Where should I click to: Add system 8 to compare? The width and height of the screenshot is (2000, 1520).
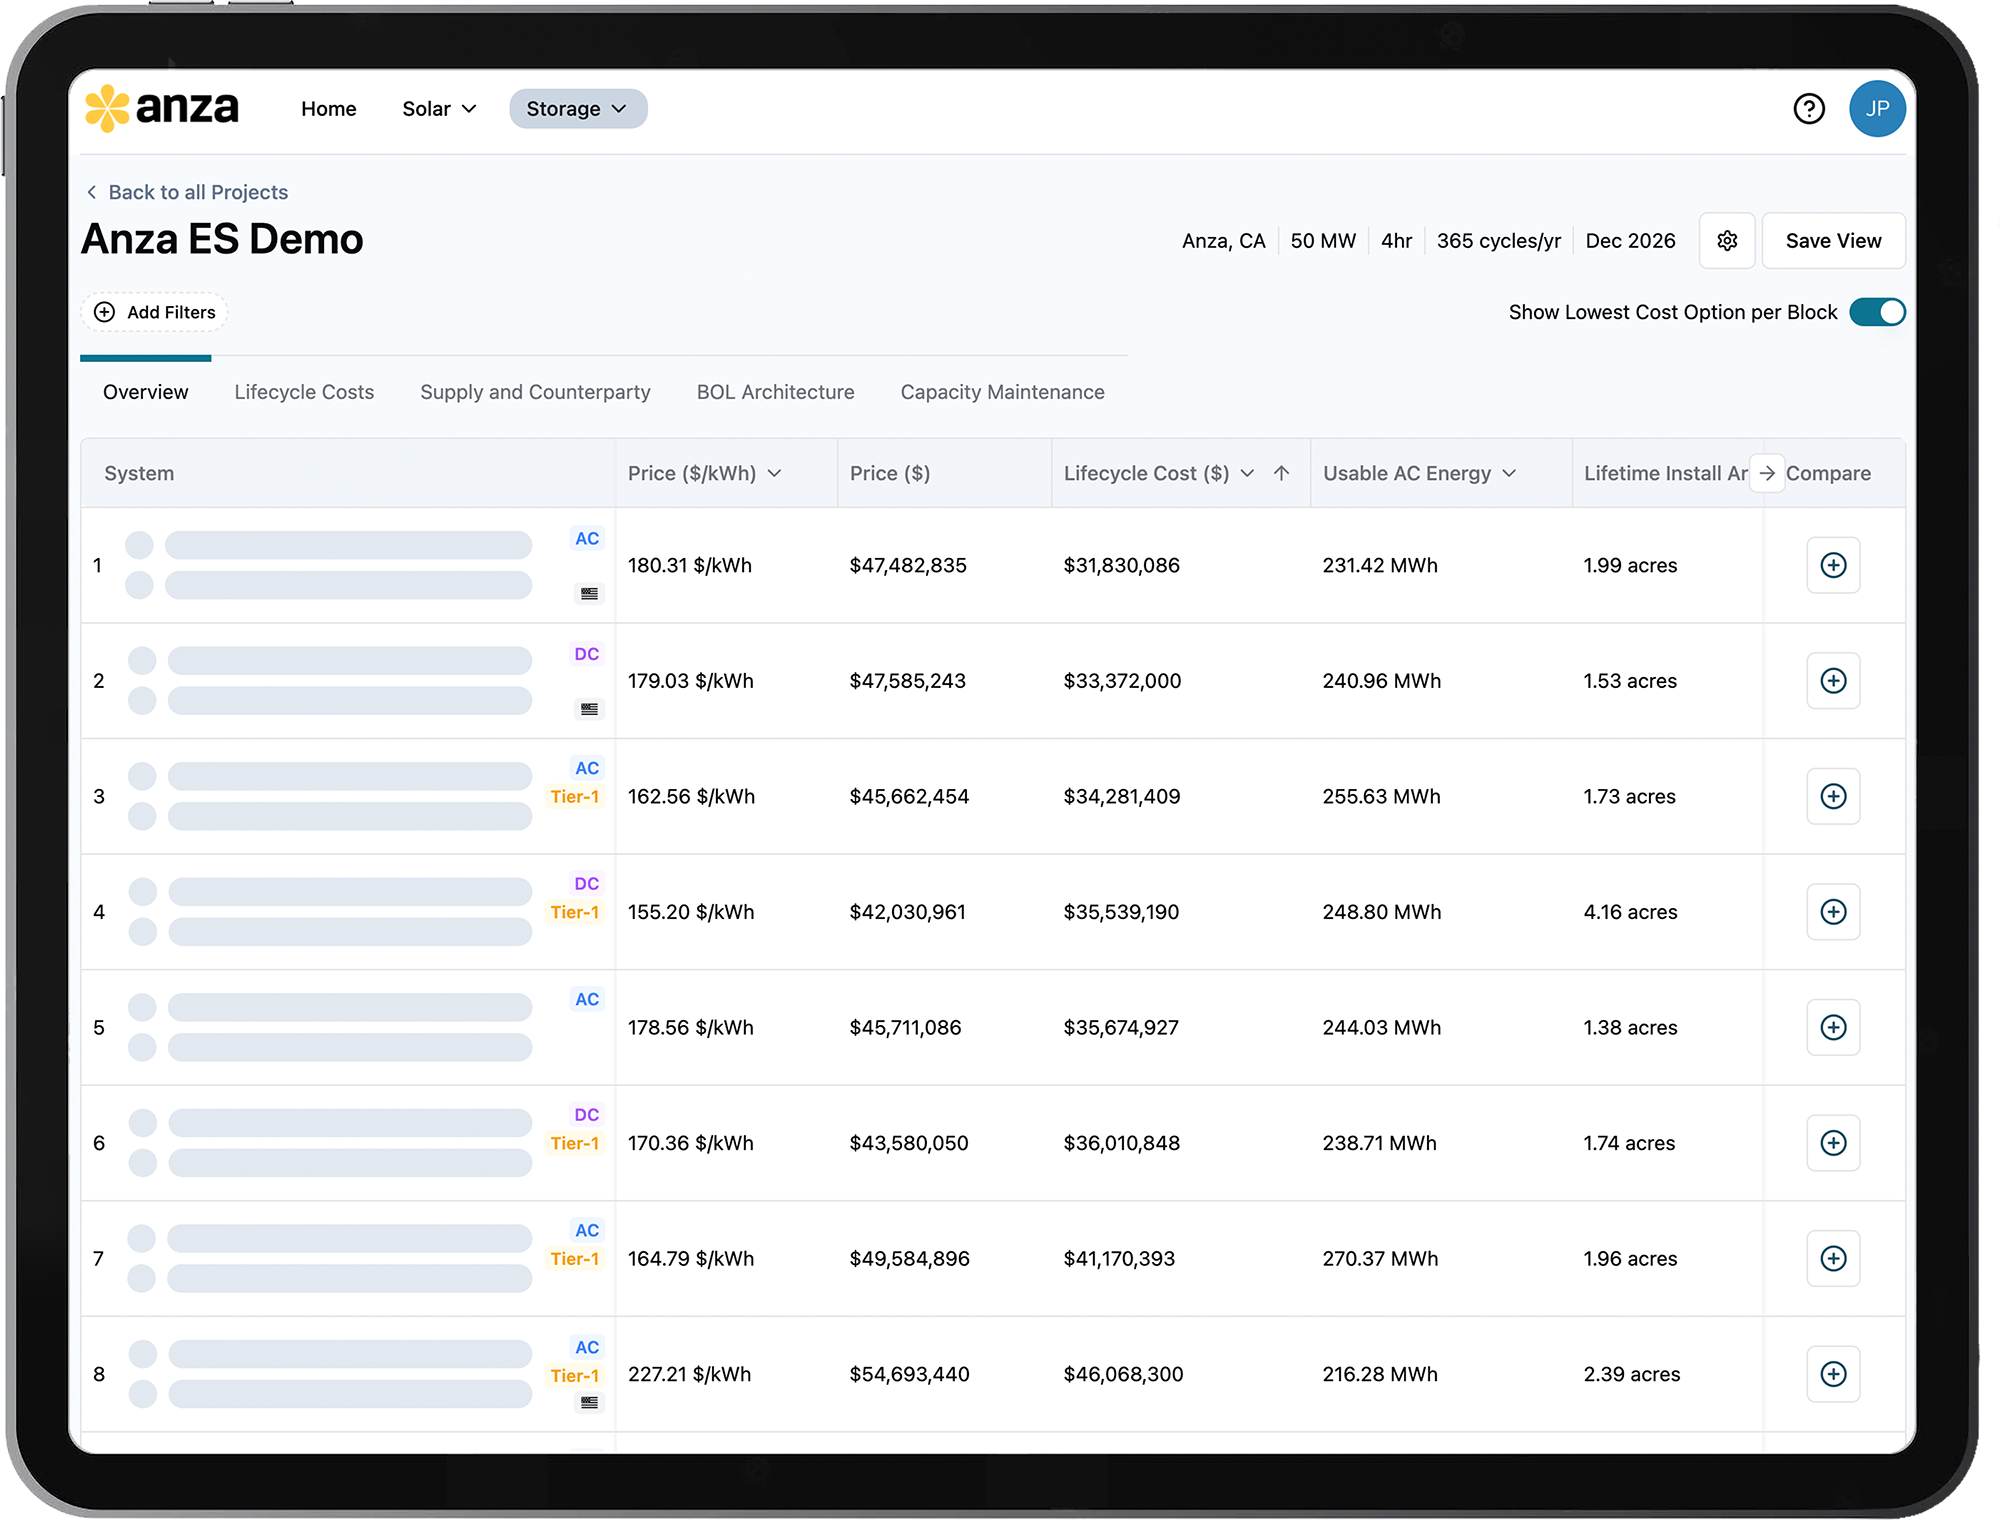pyautogui.click(x=1832, y=1374)
